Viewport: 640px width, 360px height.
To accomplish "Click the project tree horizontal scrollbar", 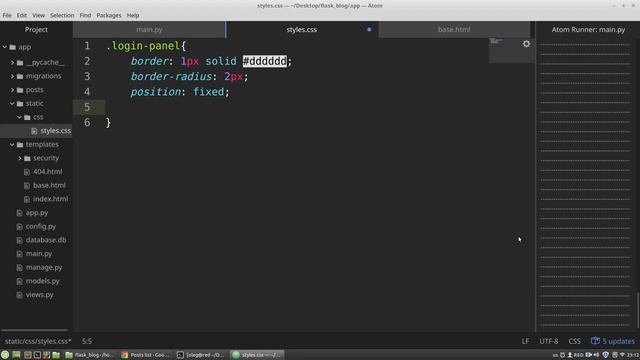I will coord(35,330).
